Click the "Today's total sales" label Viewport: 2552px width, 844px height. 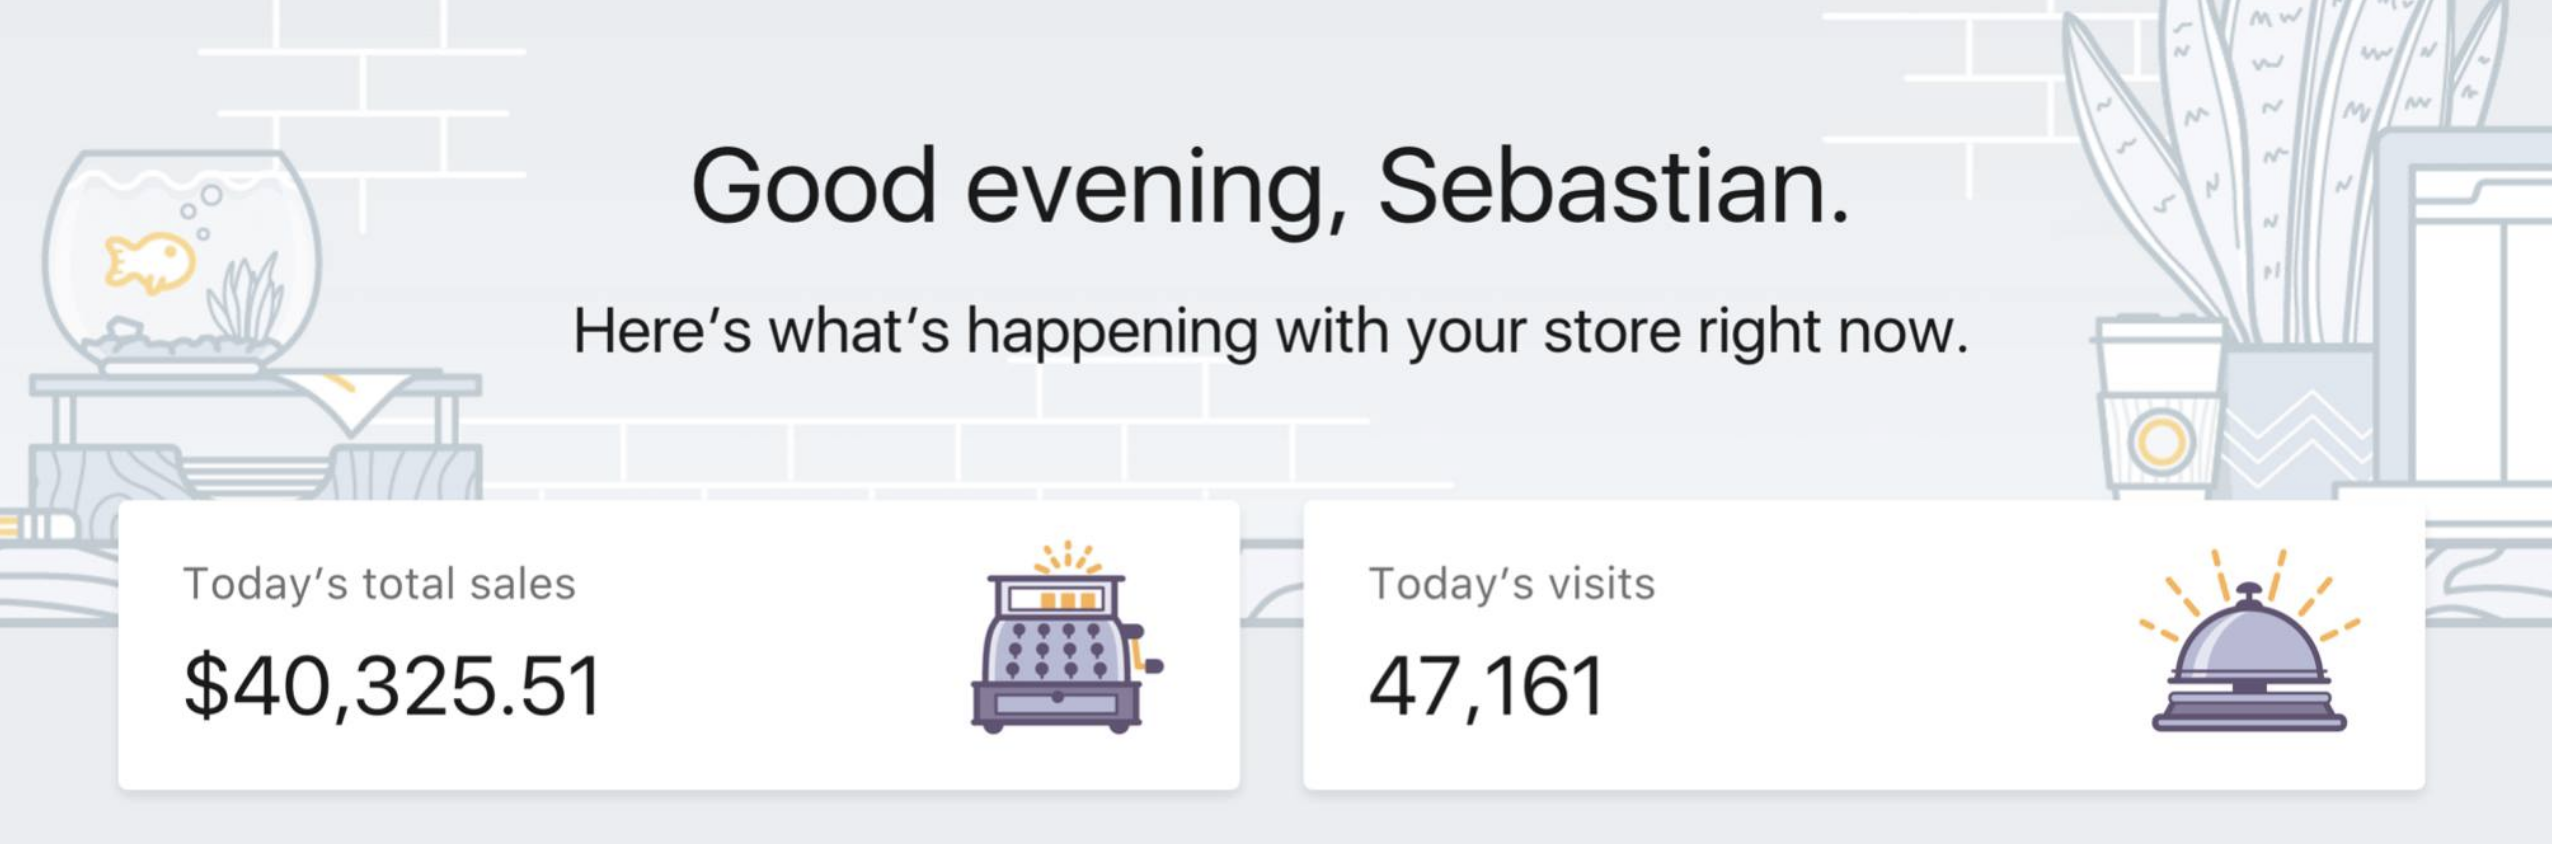tap(379, 584)
